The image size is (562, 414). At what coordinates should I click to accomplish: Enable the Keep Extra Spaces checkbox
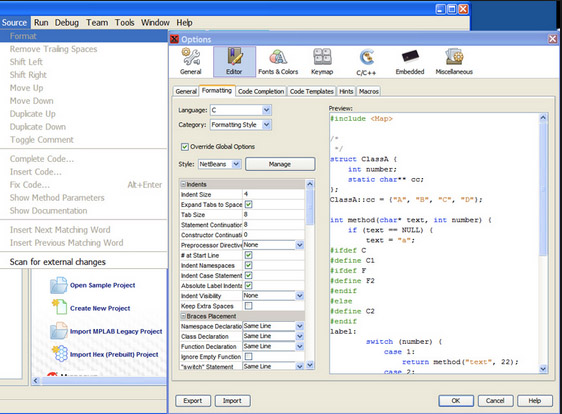(248, 306)
